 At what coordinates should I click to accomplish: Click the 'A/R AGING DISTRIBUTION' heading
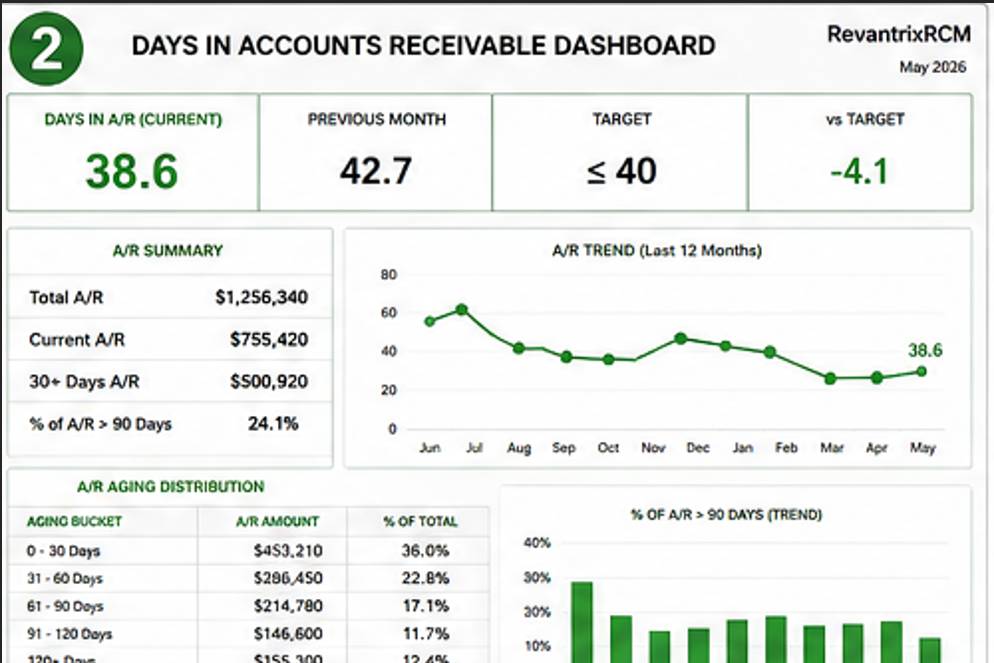pyautogui.click(x=171, y=487)
